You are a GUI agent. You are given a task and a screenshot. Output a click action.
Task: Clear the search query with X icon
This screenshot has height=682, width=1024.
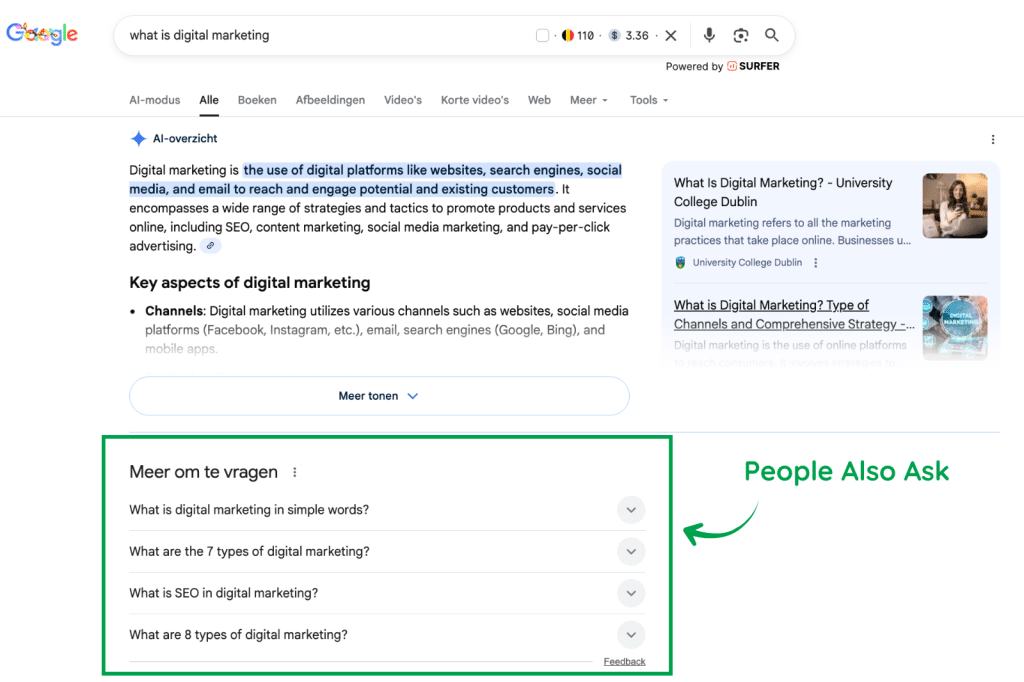point(671,36)
